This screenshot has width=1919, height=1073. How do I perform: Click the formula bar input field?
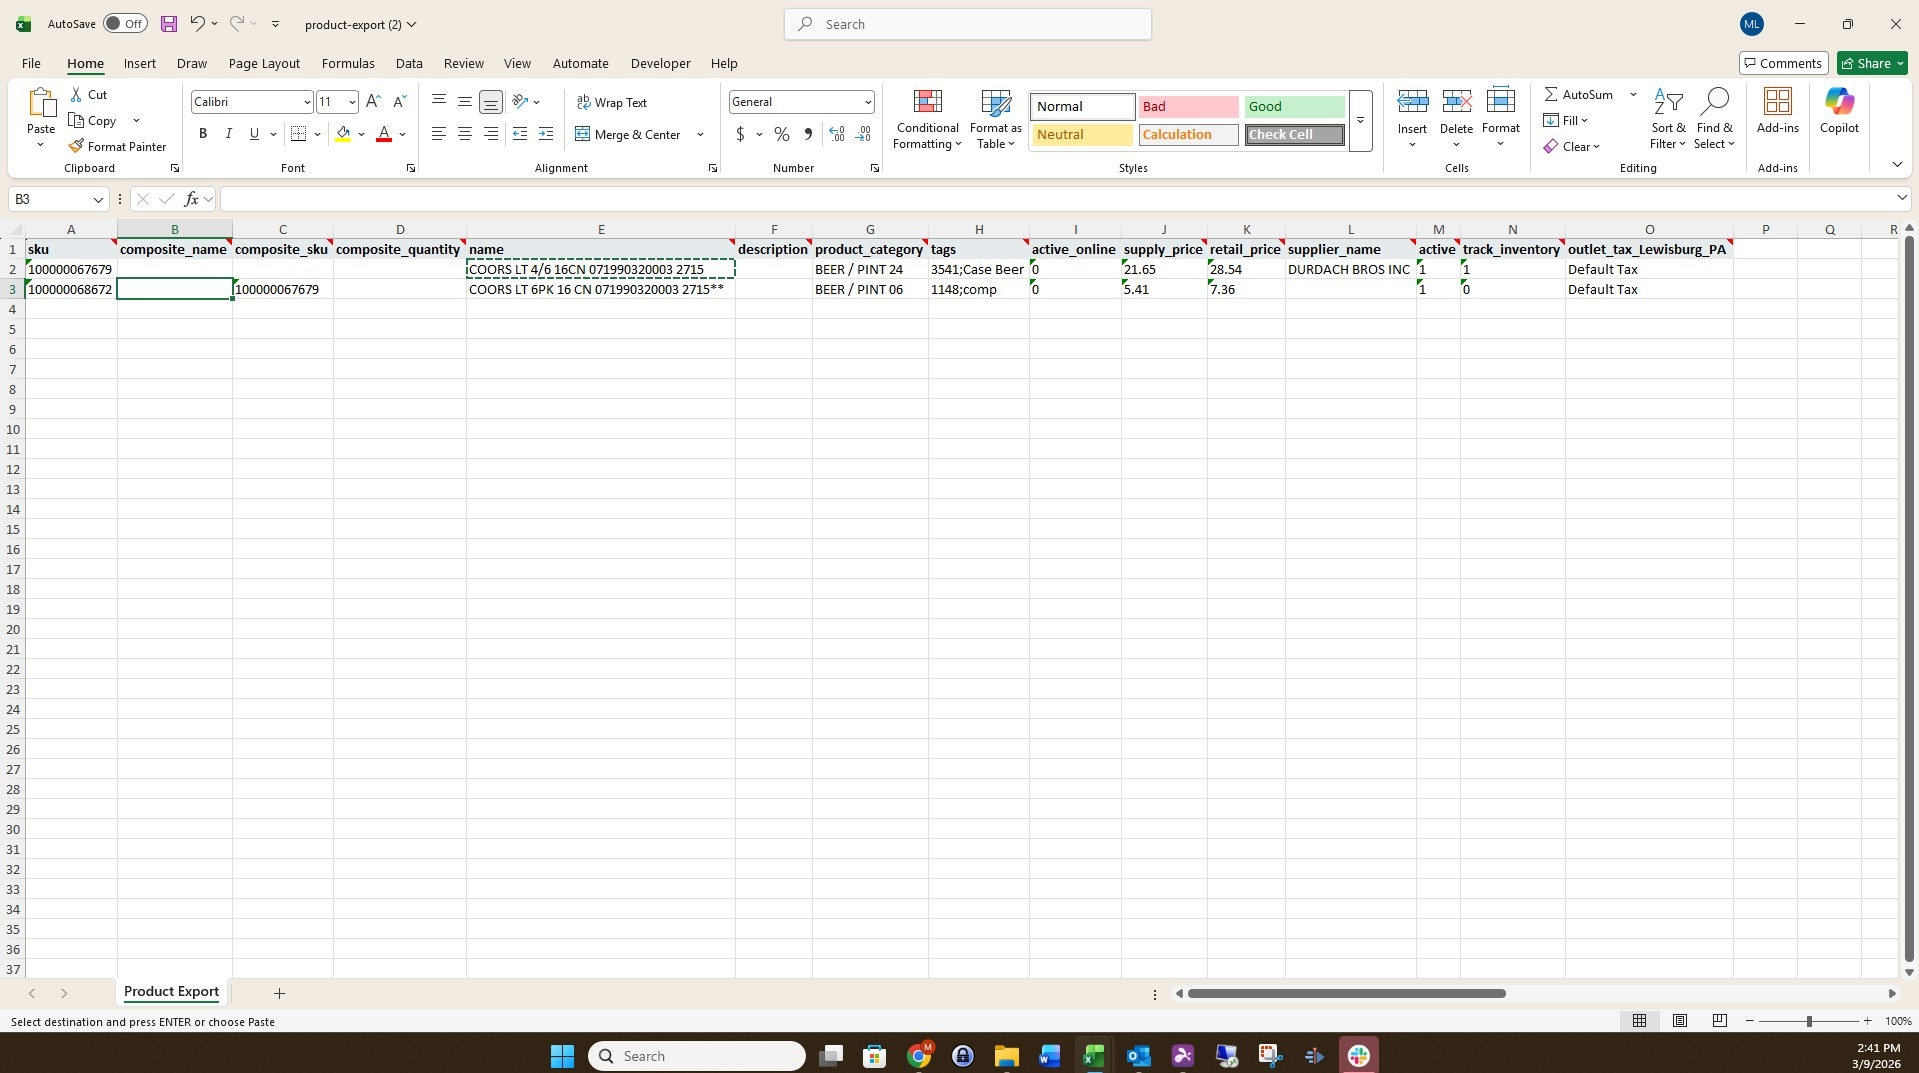pyautogui.click(x=1055, y=199)
